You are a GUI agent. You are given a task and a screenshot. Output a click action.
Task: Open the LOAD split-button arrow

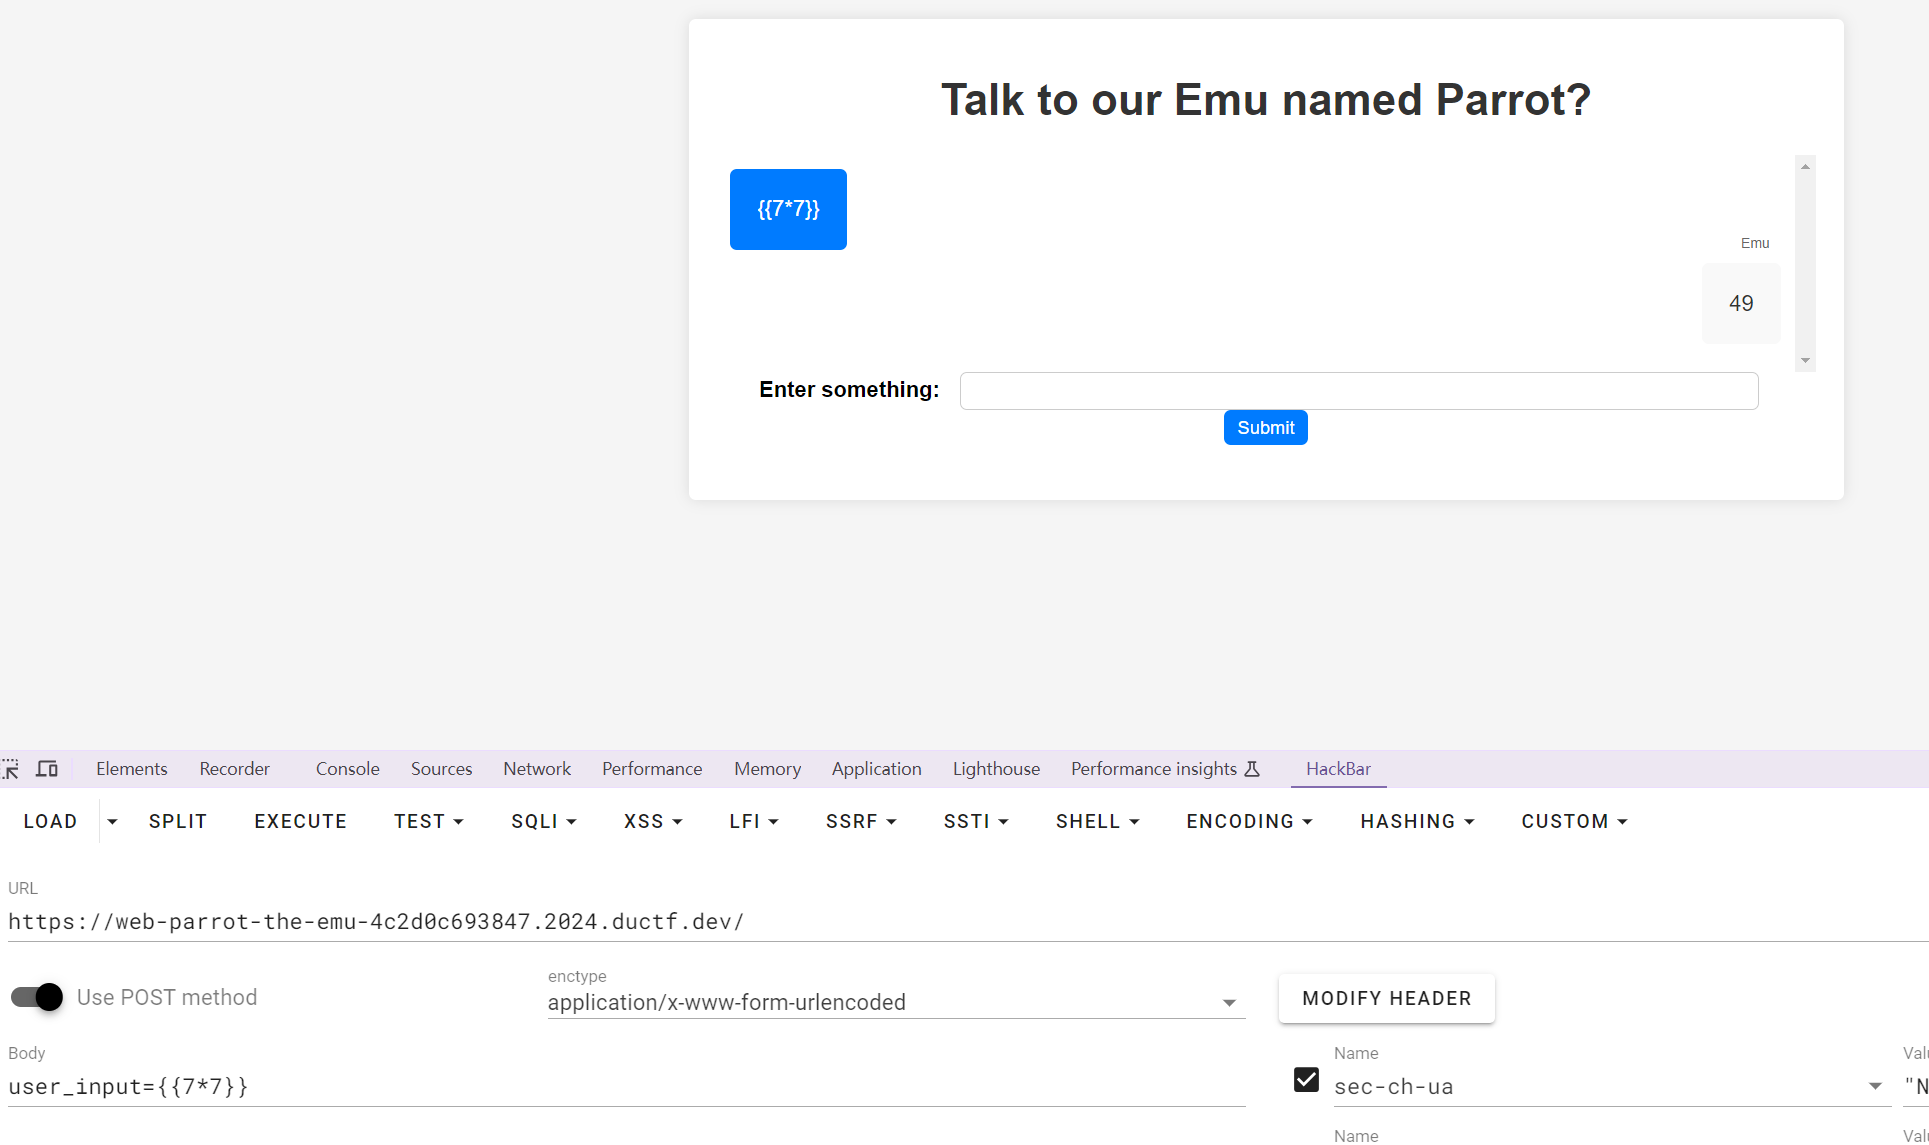[x=112, y=821]
